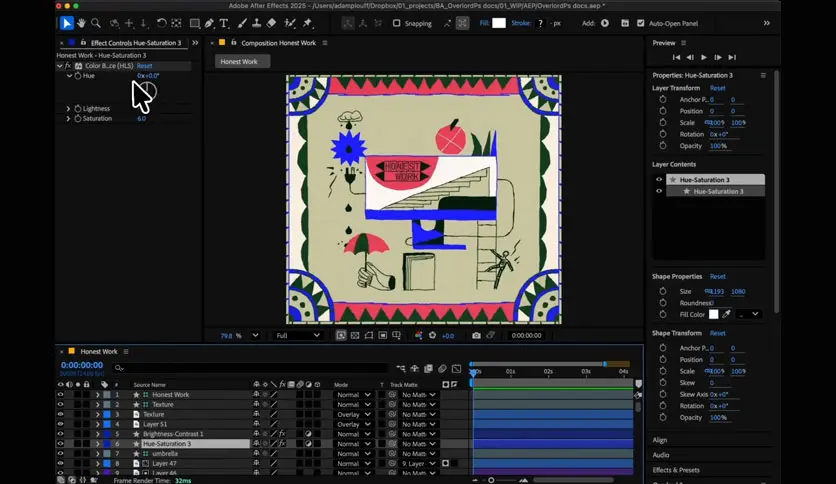Select the Brush tool

[x=242, y=23]
